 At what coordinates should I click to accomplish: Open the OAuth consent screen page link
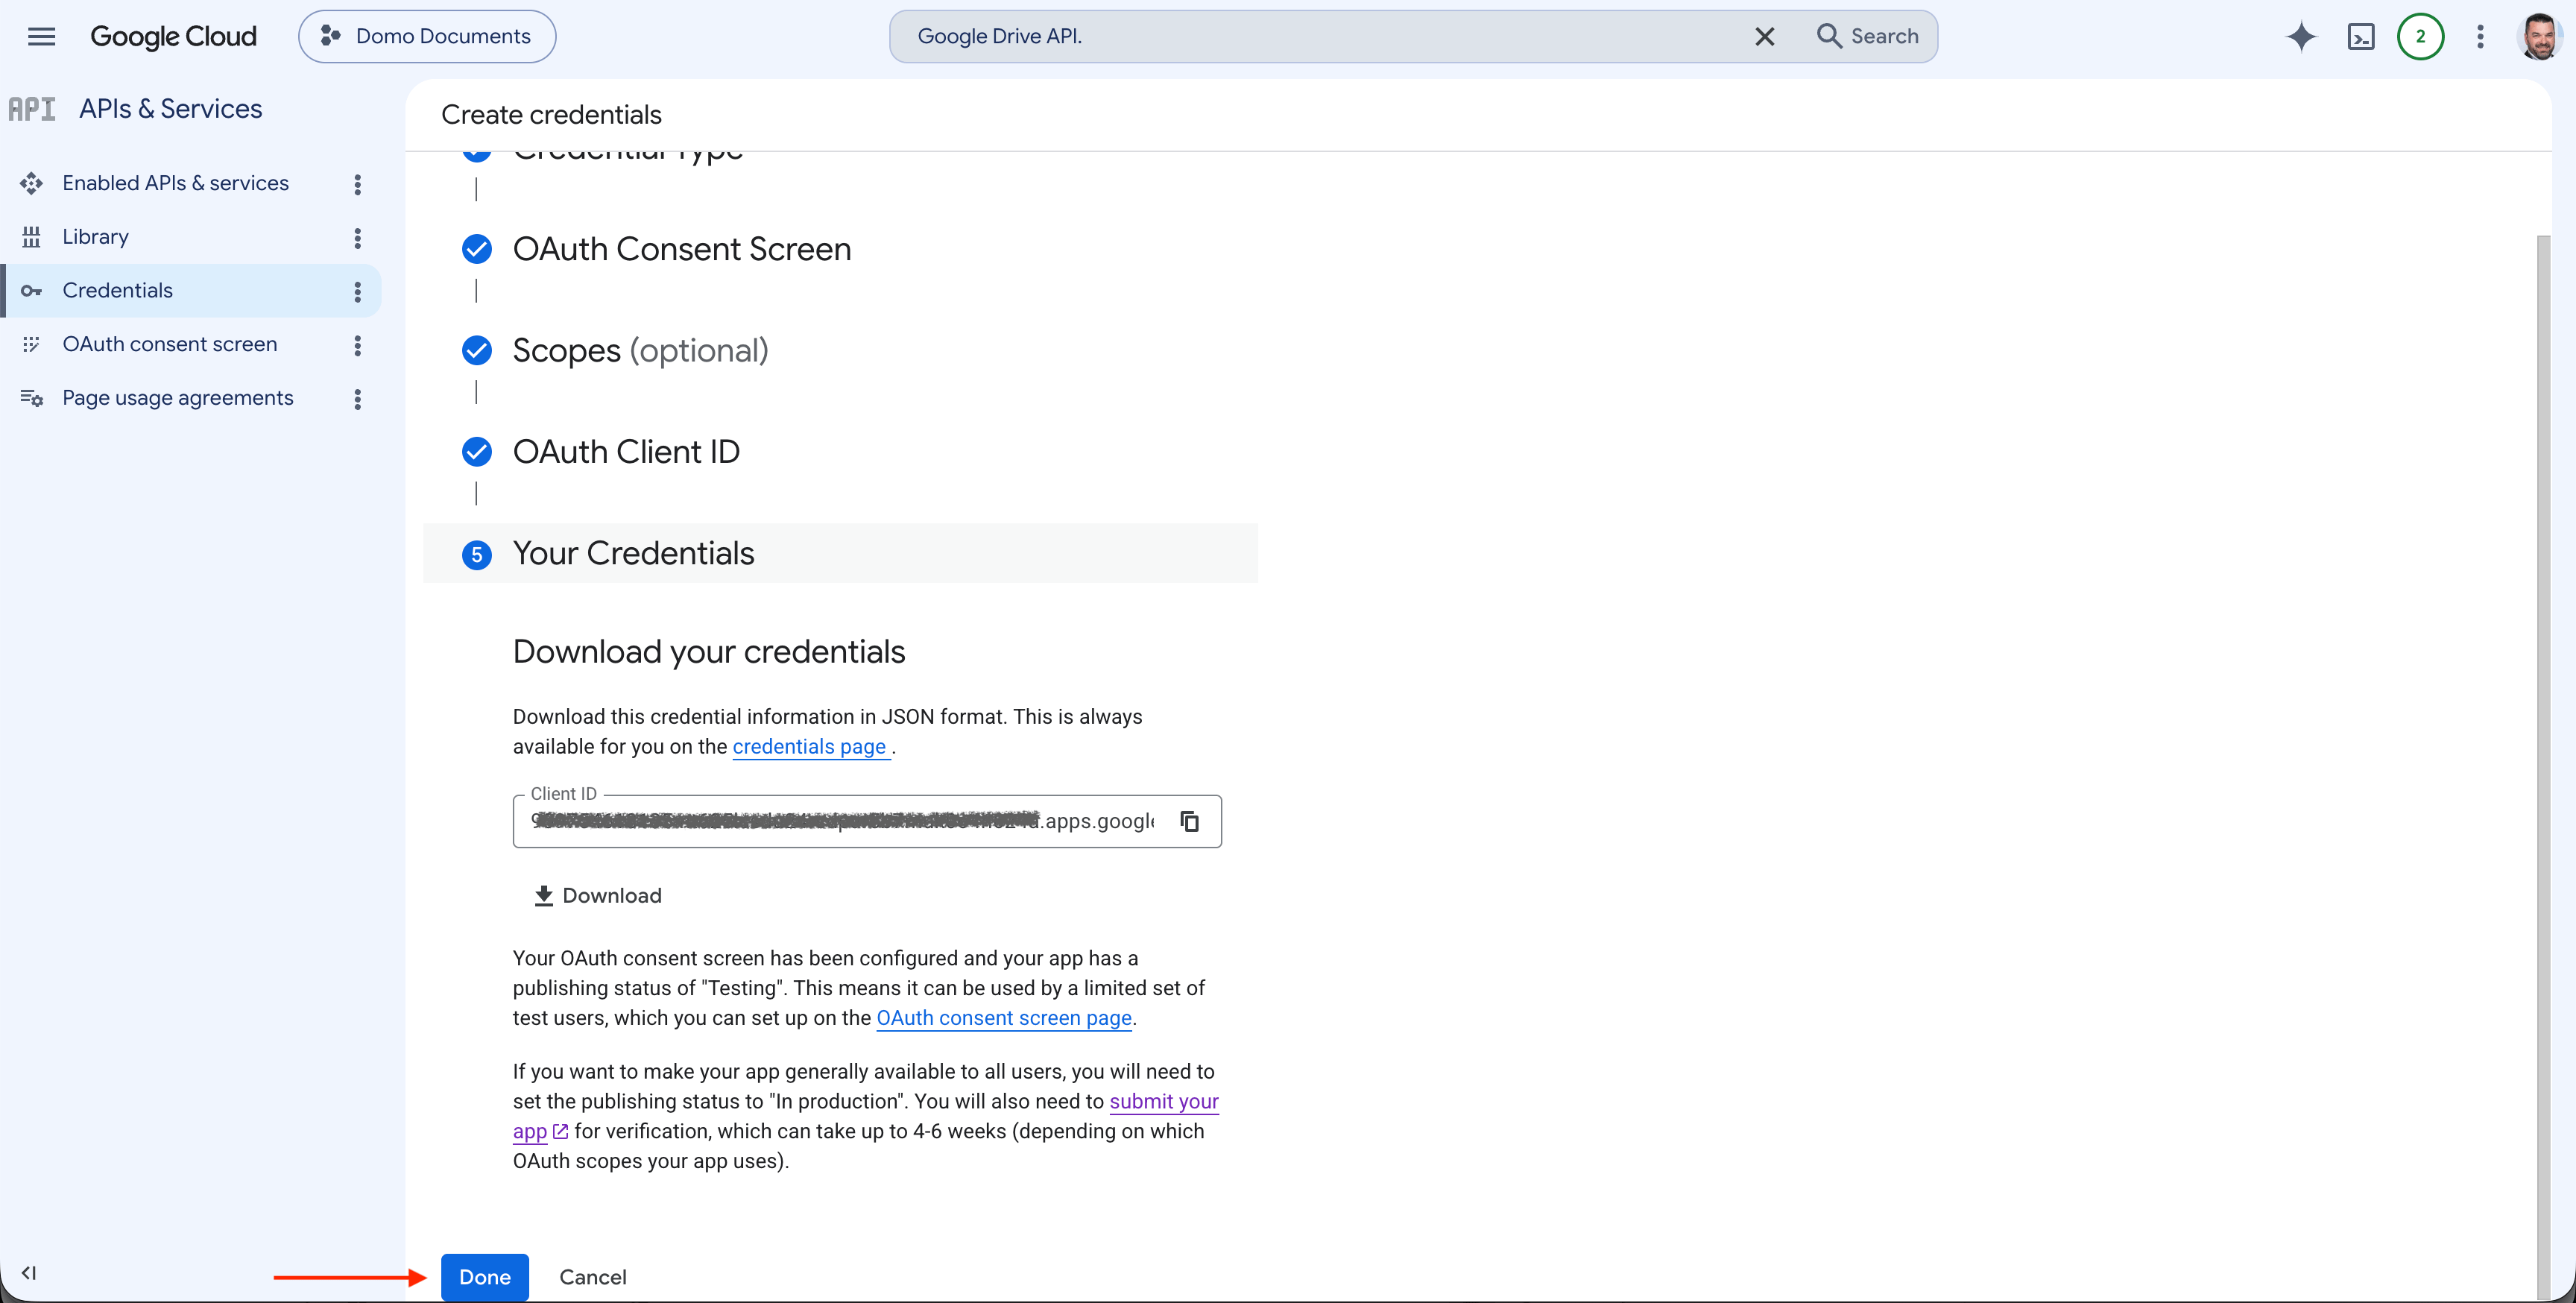point(1004,1018)
